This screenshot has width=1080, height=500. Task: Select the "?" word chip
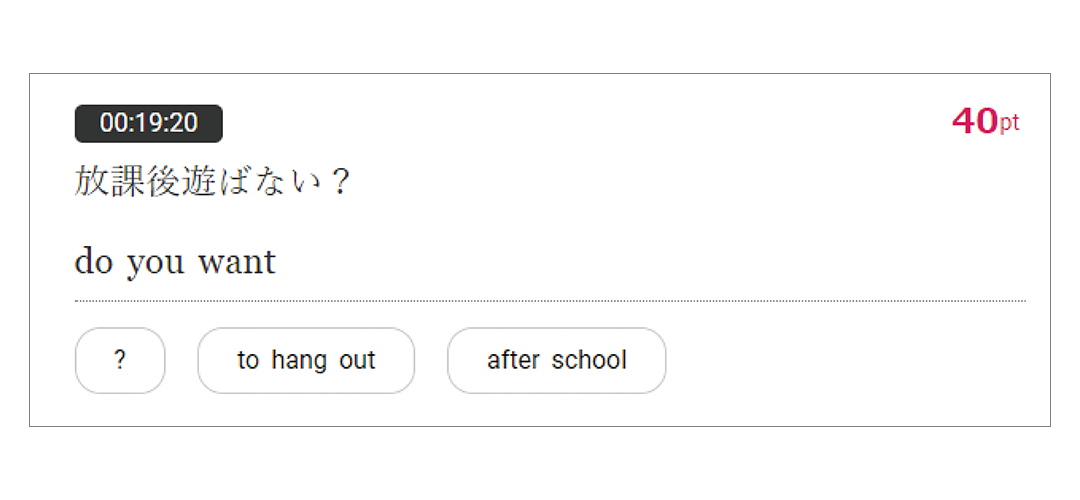click(x=120, y=360)
